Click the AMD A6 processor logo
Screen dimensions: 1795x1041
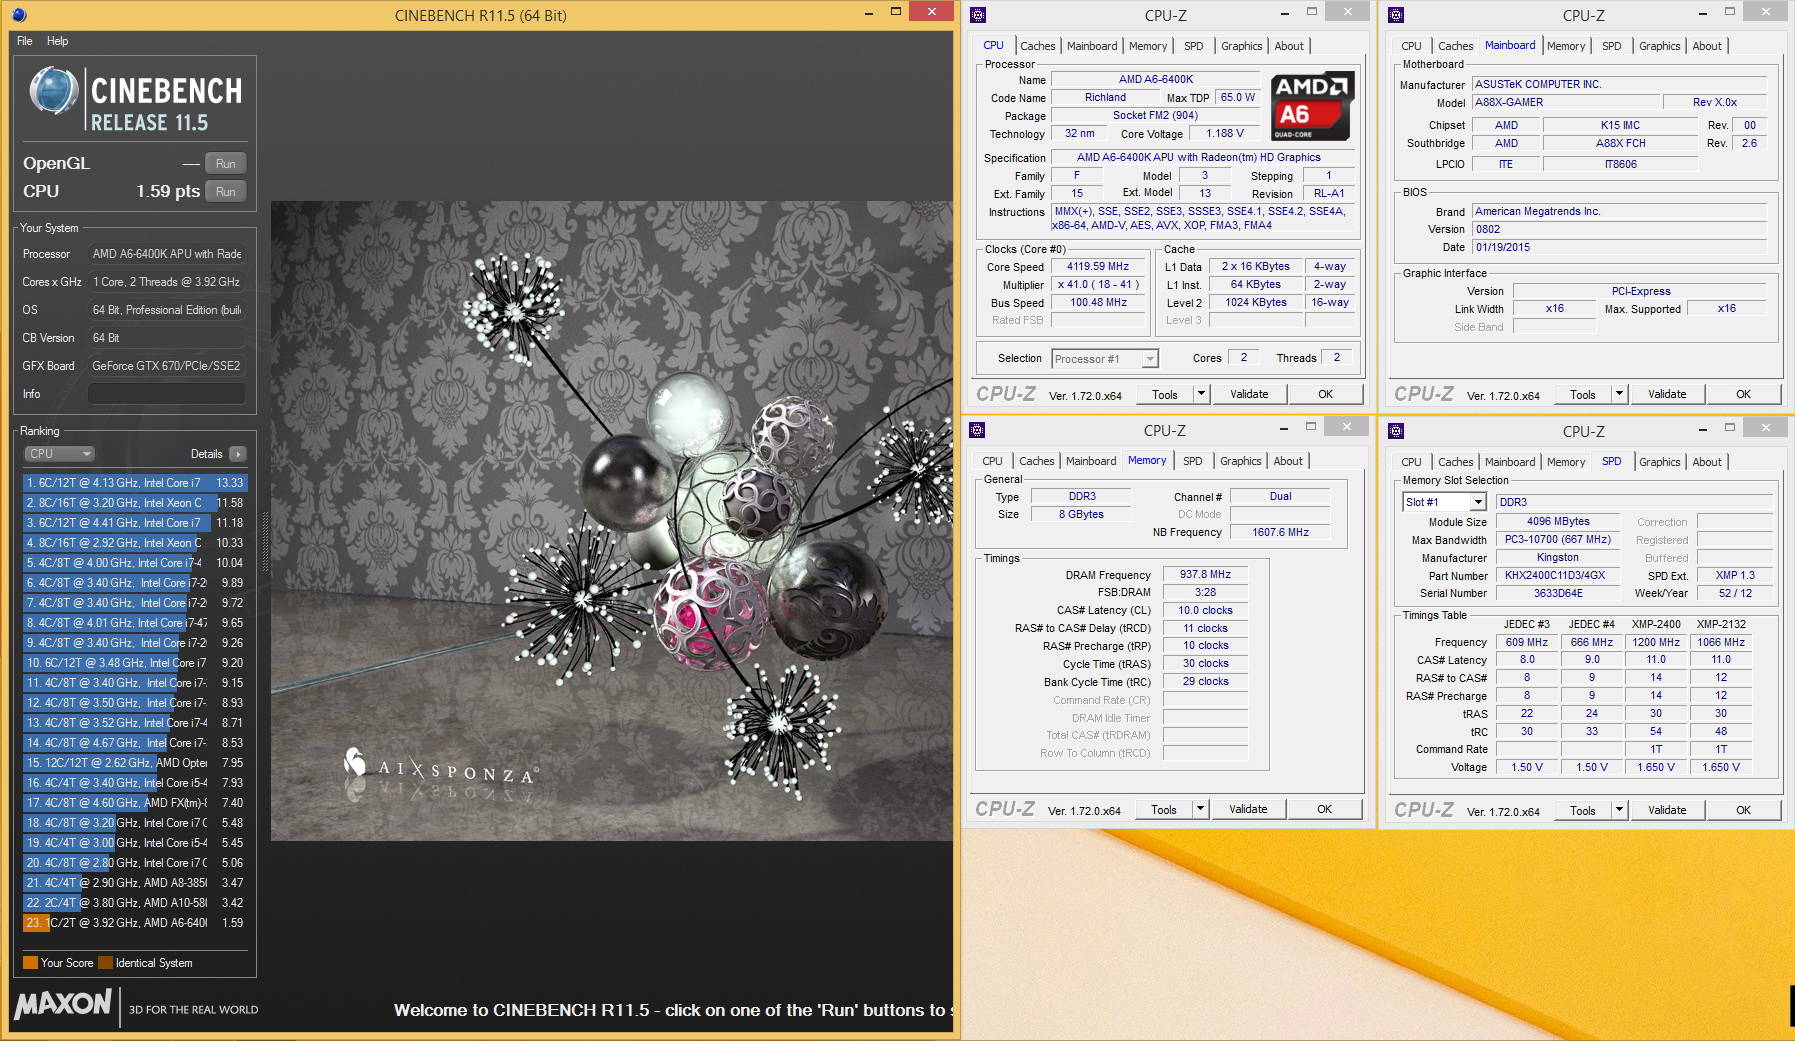[x=1312, y=106]
